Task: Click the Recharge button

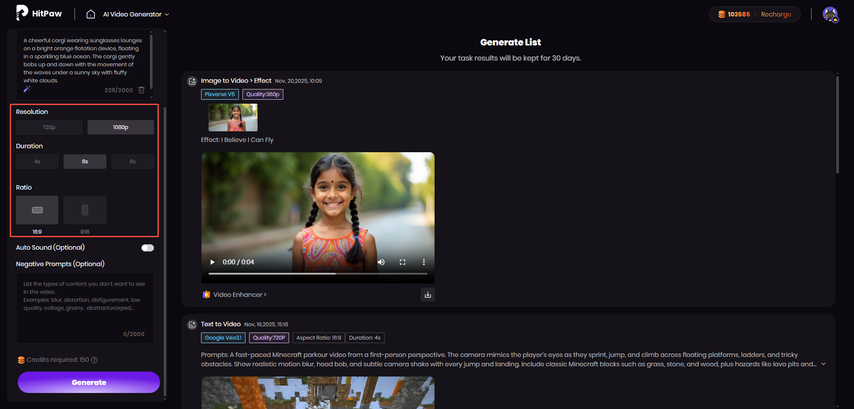Action: 775,14
